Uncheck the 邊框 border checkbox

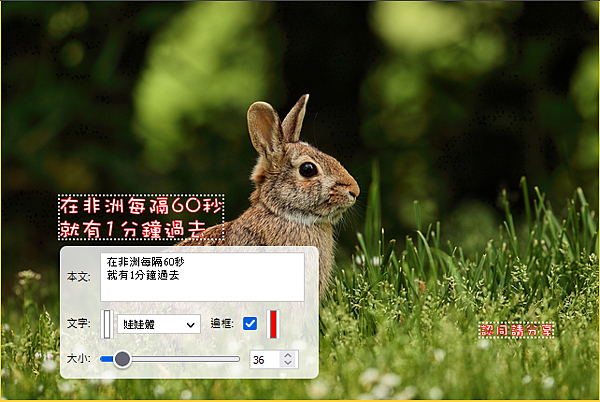[x=250, y=324]
